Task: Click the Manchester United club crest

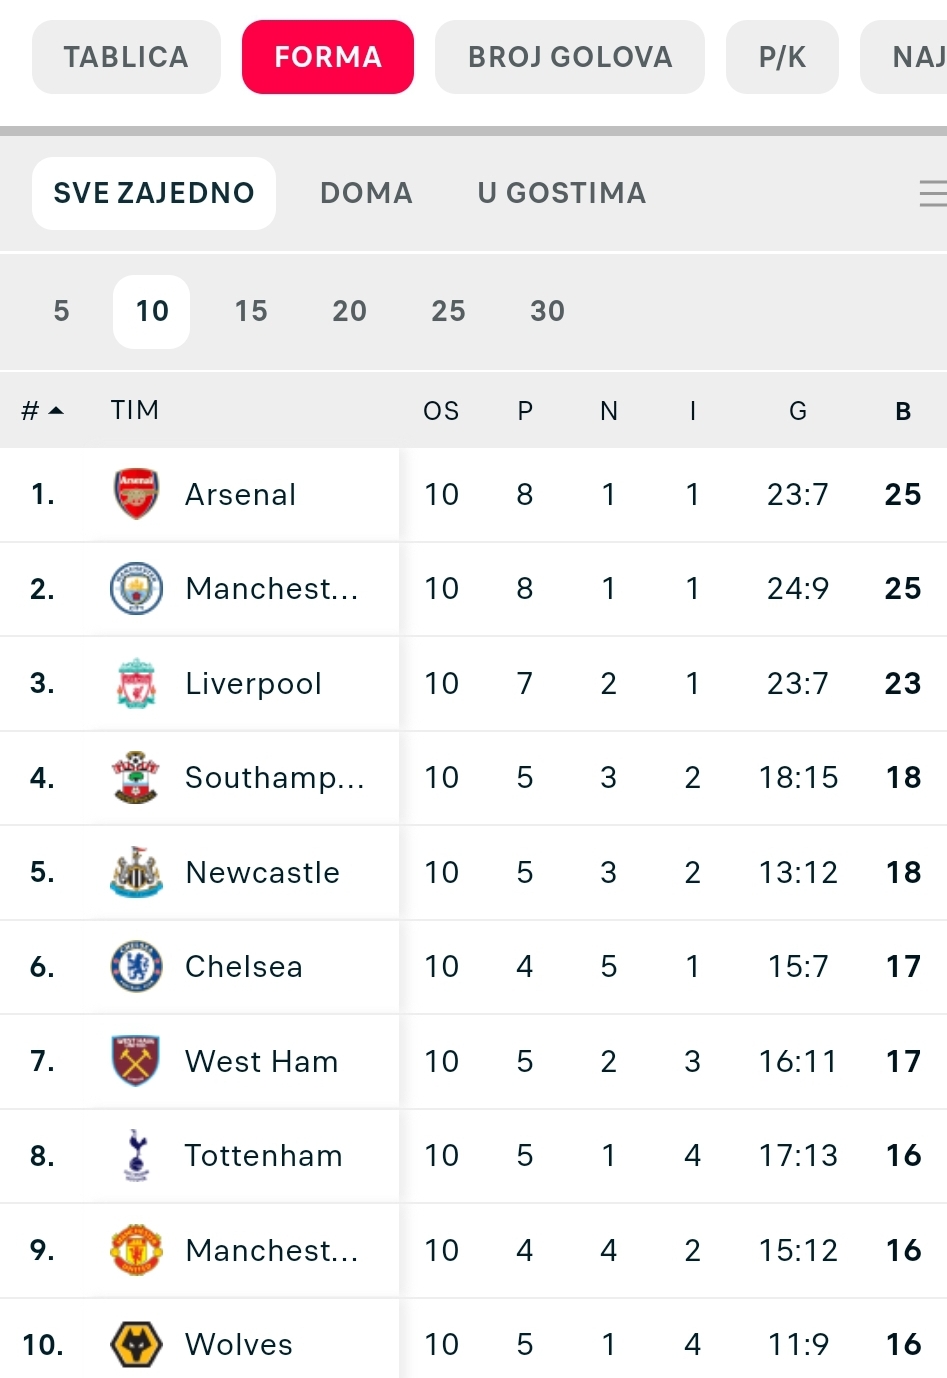Action: (x=136, y=1250)
